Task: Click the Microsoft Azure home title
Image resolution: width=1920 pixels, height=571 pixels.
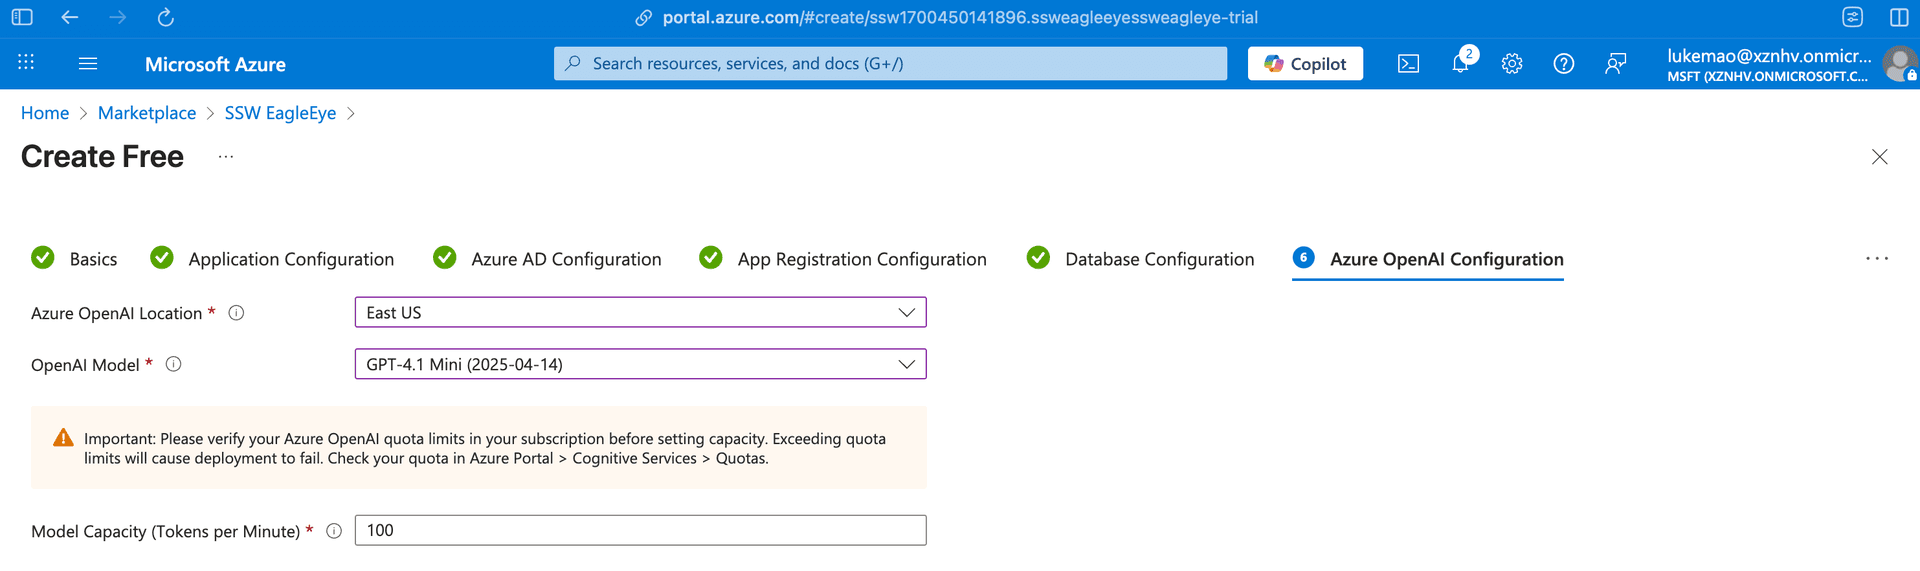Action: [x=215, y=64]
